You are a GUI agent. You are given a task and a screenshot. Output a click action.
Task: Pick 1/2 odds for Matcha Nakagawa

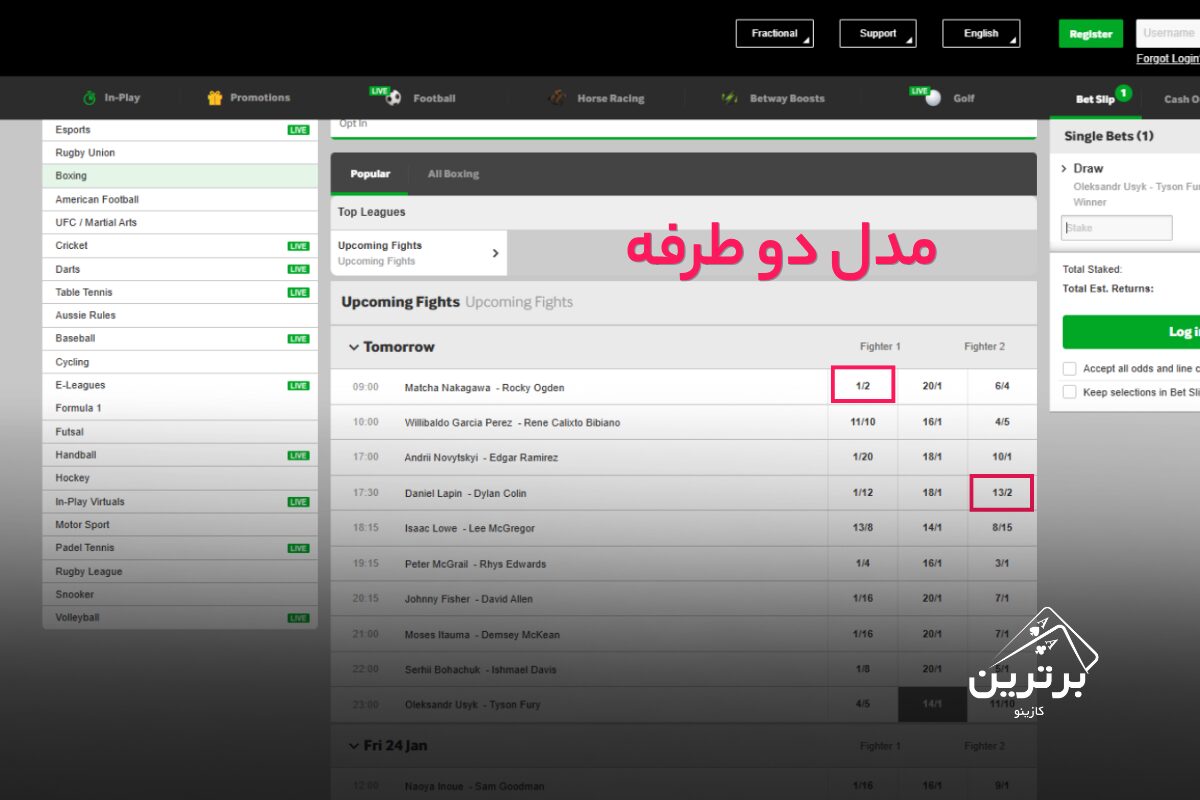click(862, 387)
